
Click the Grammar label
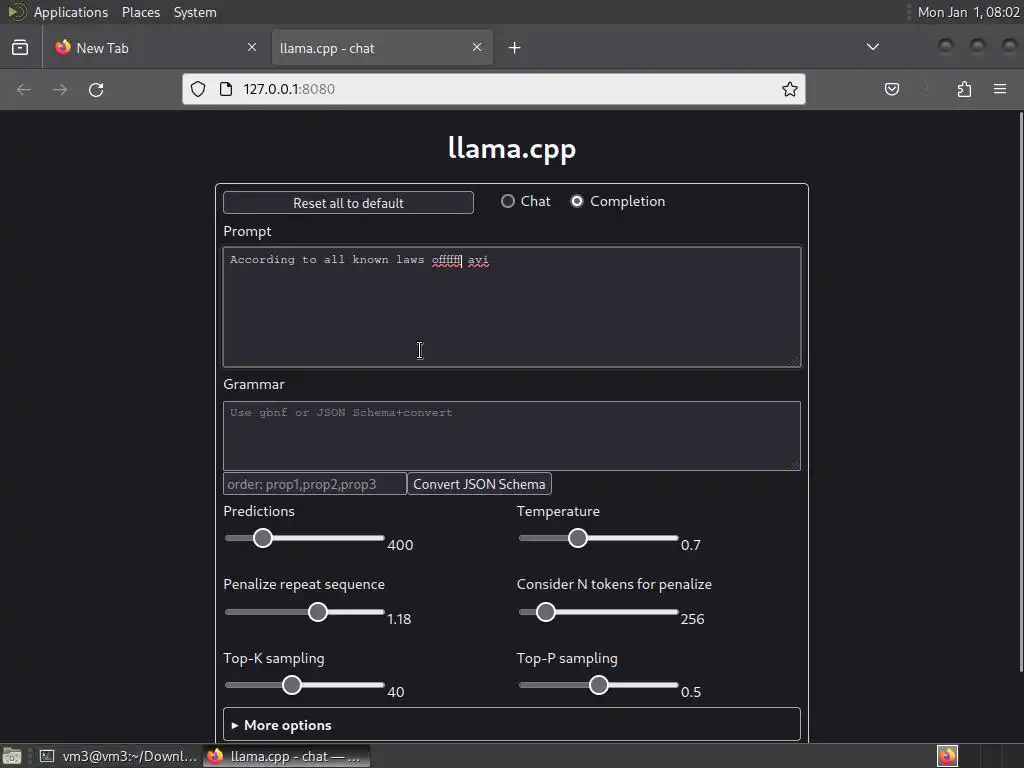tap(254, 384)
